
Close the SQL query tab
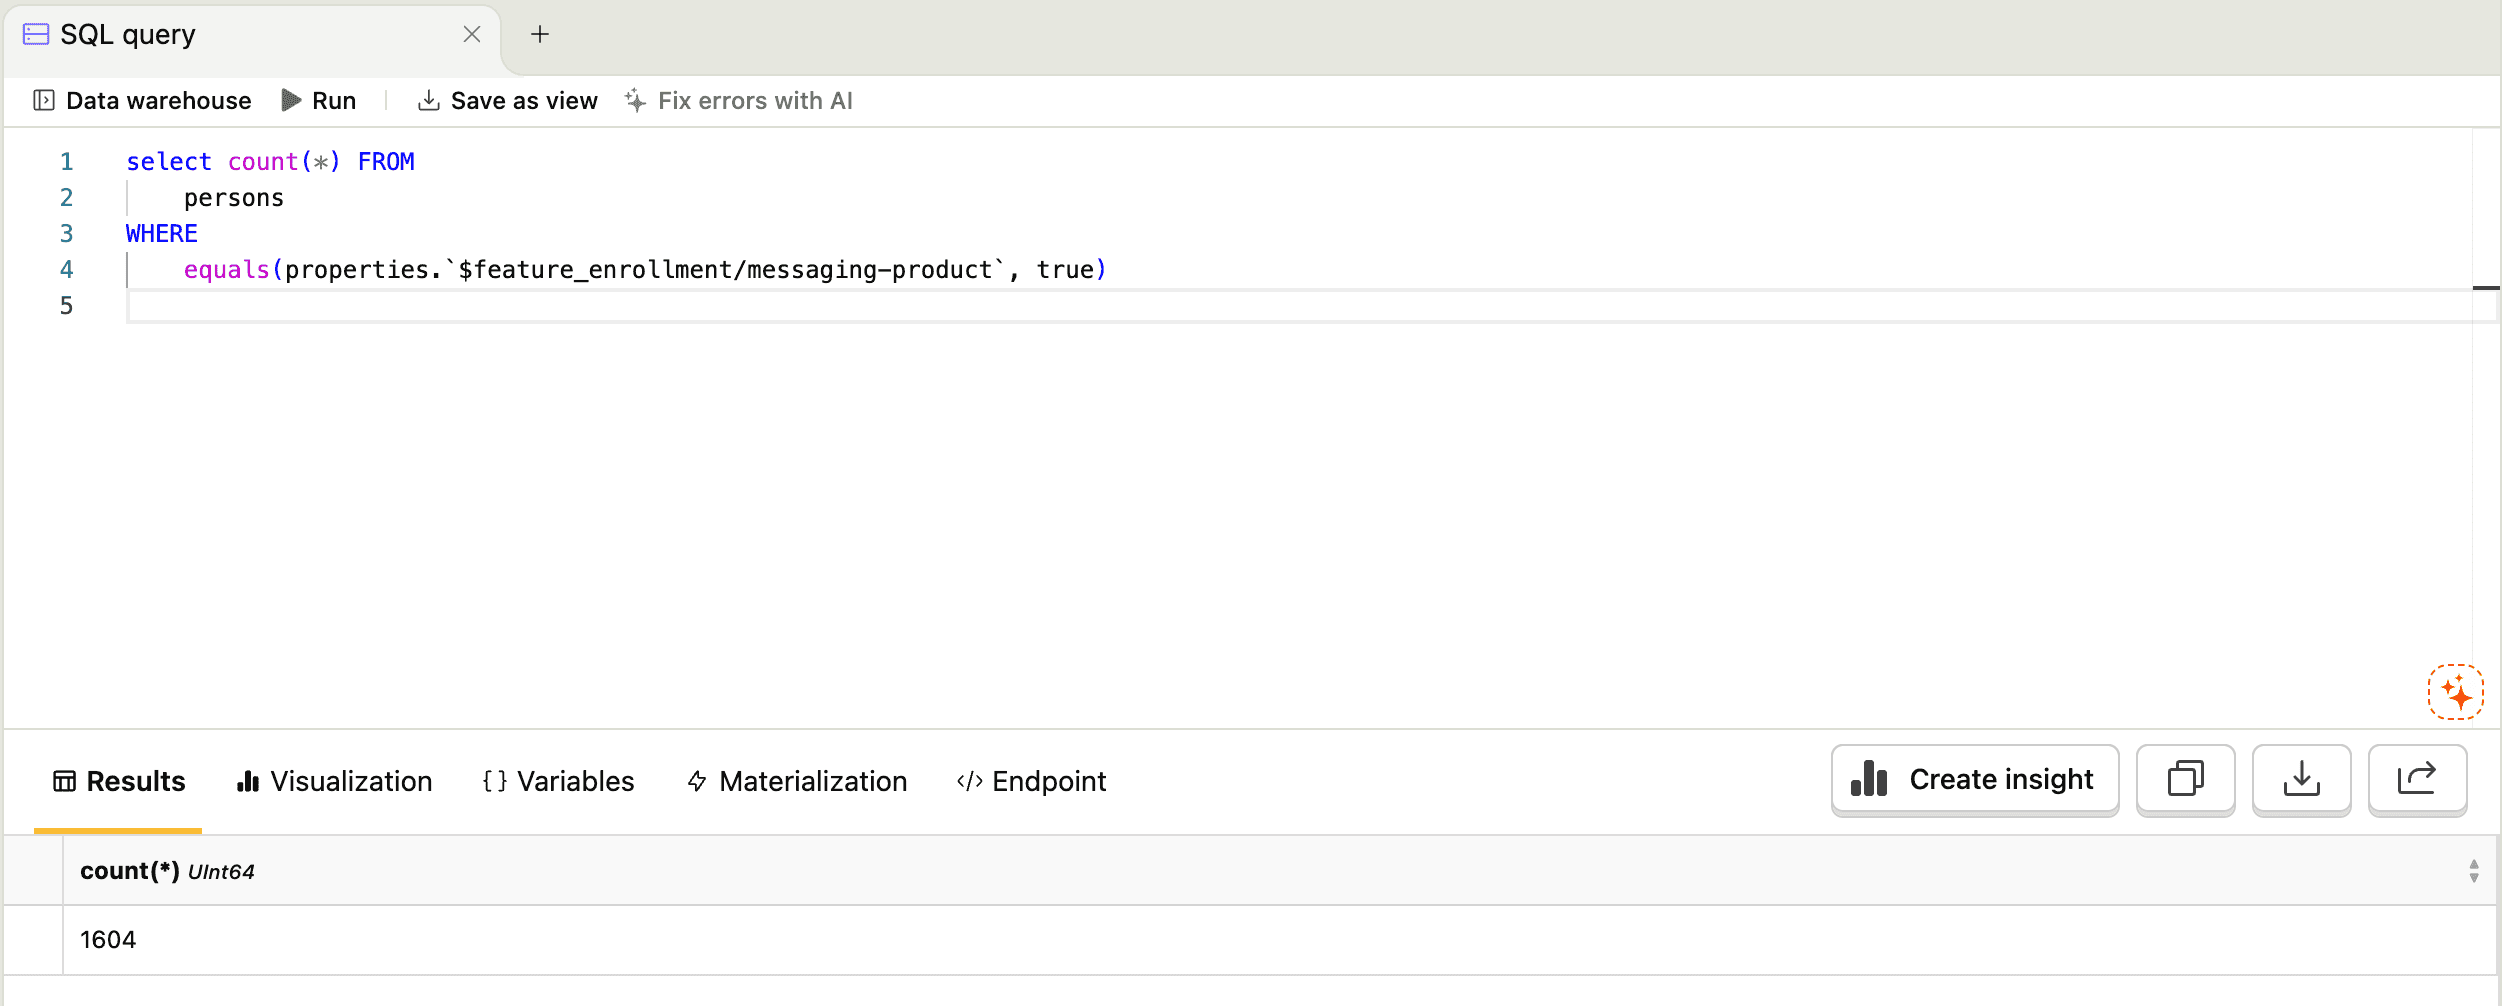point(471,33)
